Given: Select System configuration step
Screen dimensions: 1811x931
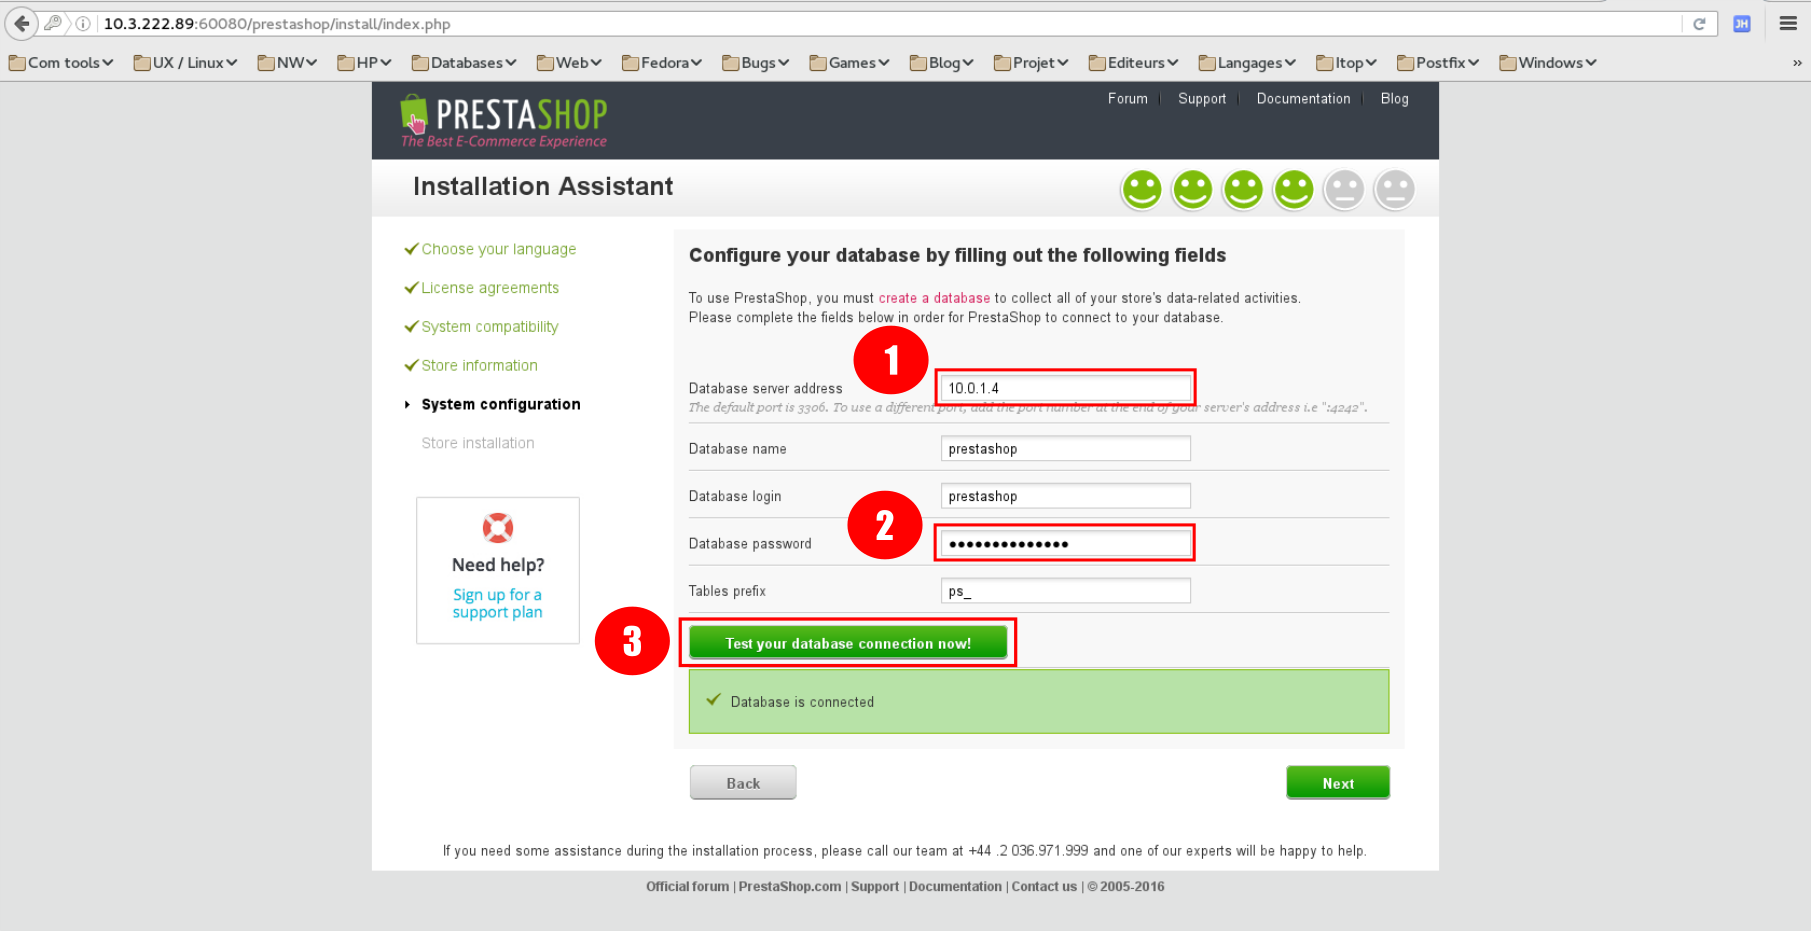Looking at the screenshot, I should 501,404.
